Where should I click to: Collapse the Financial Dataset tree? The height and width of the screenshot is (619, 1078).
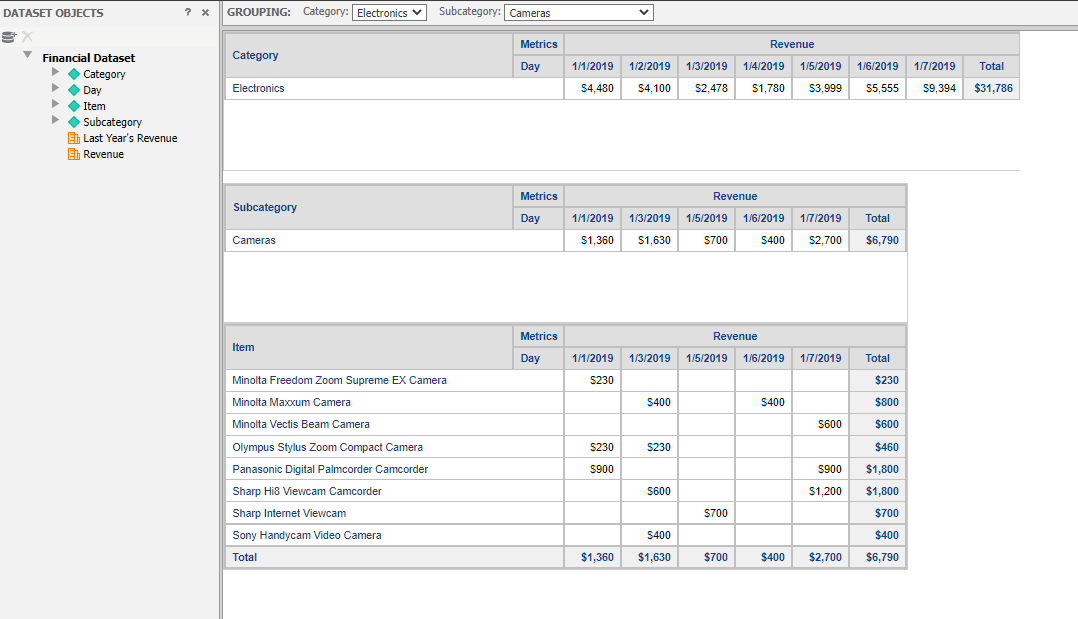click(28, 55)
